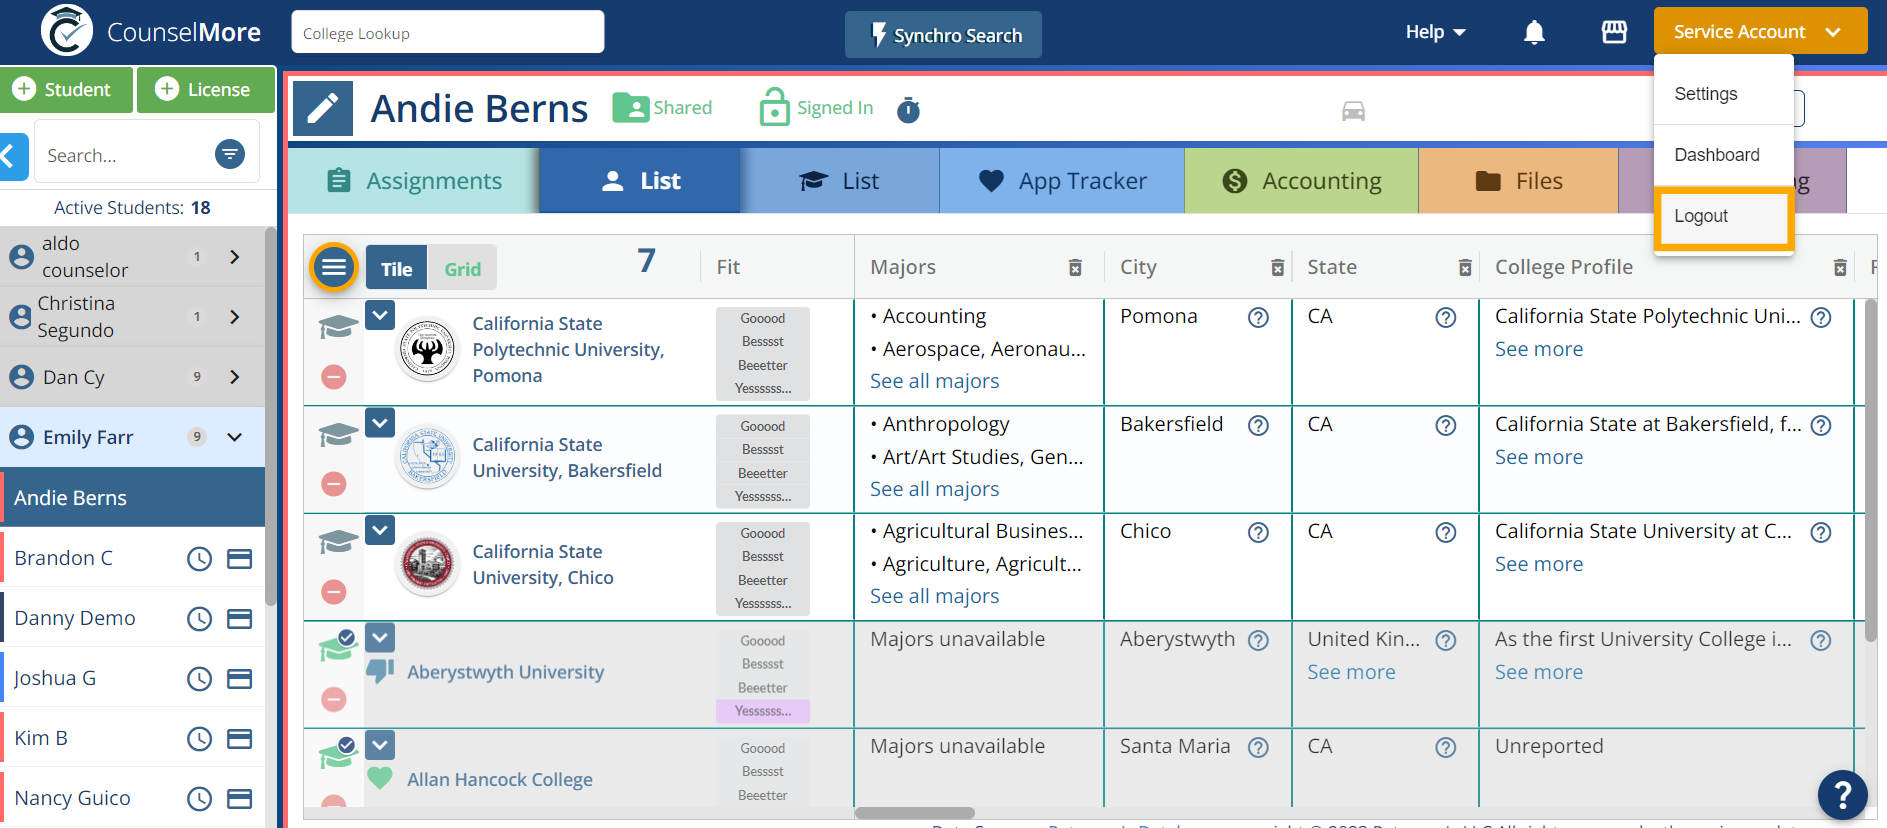Click the edit pencil next to Andie Berns
The width and height of the screenshot is (1887, 828).
[x=323, y=108]
